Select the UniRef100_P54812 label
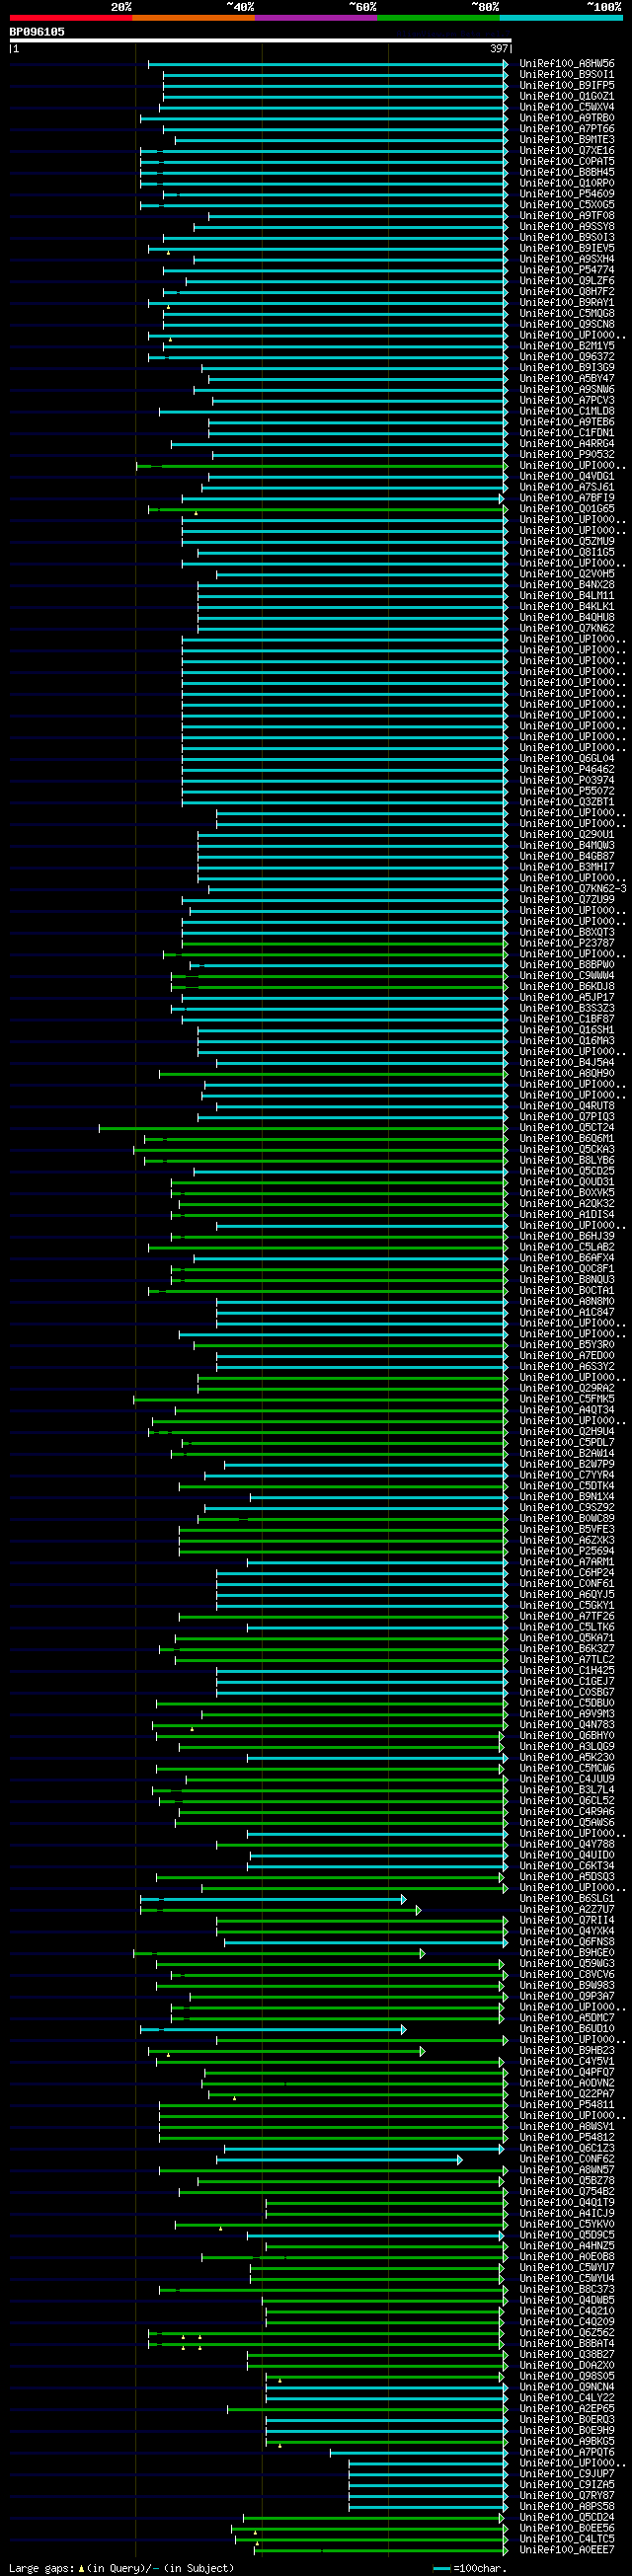632x2576 pixels. pyautogui.click(x=567, y=2138)
